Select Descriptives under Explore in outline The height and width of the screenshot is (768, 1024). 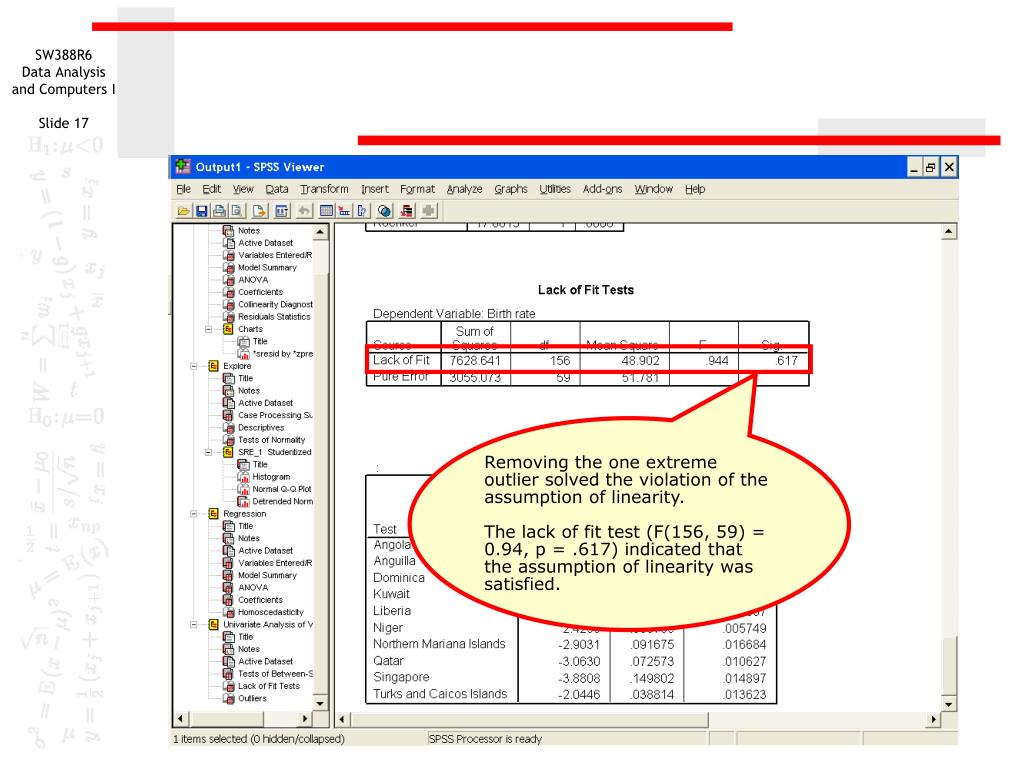(x=261, y=428)
